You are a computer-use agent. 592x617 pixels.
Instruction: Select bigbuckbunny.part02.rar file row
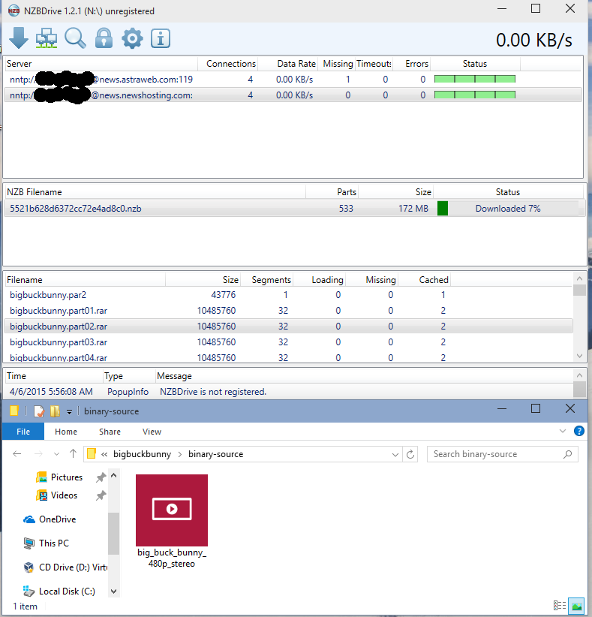click(288, 326)
